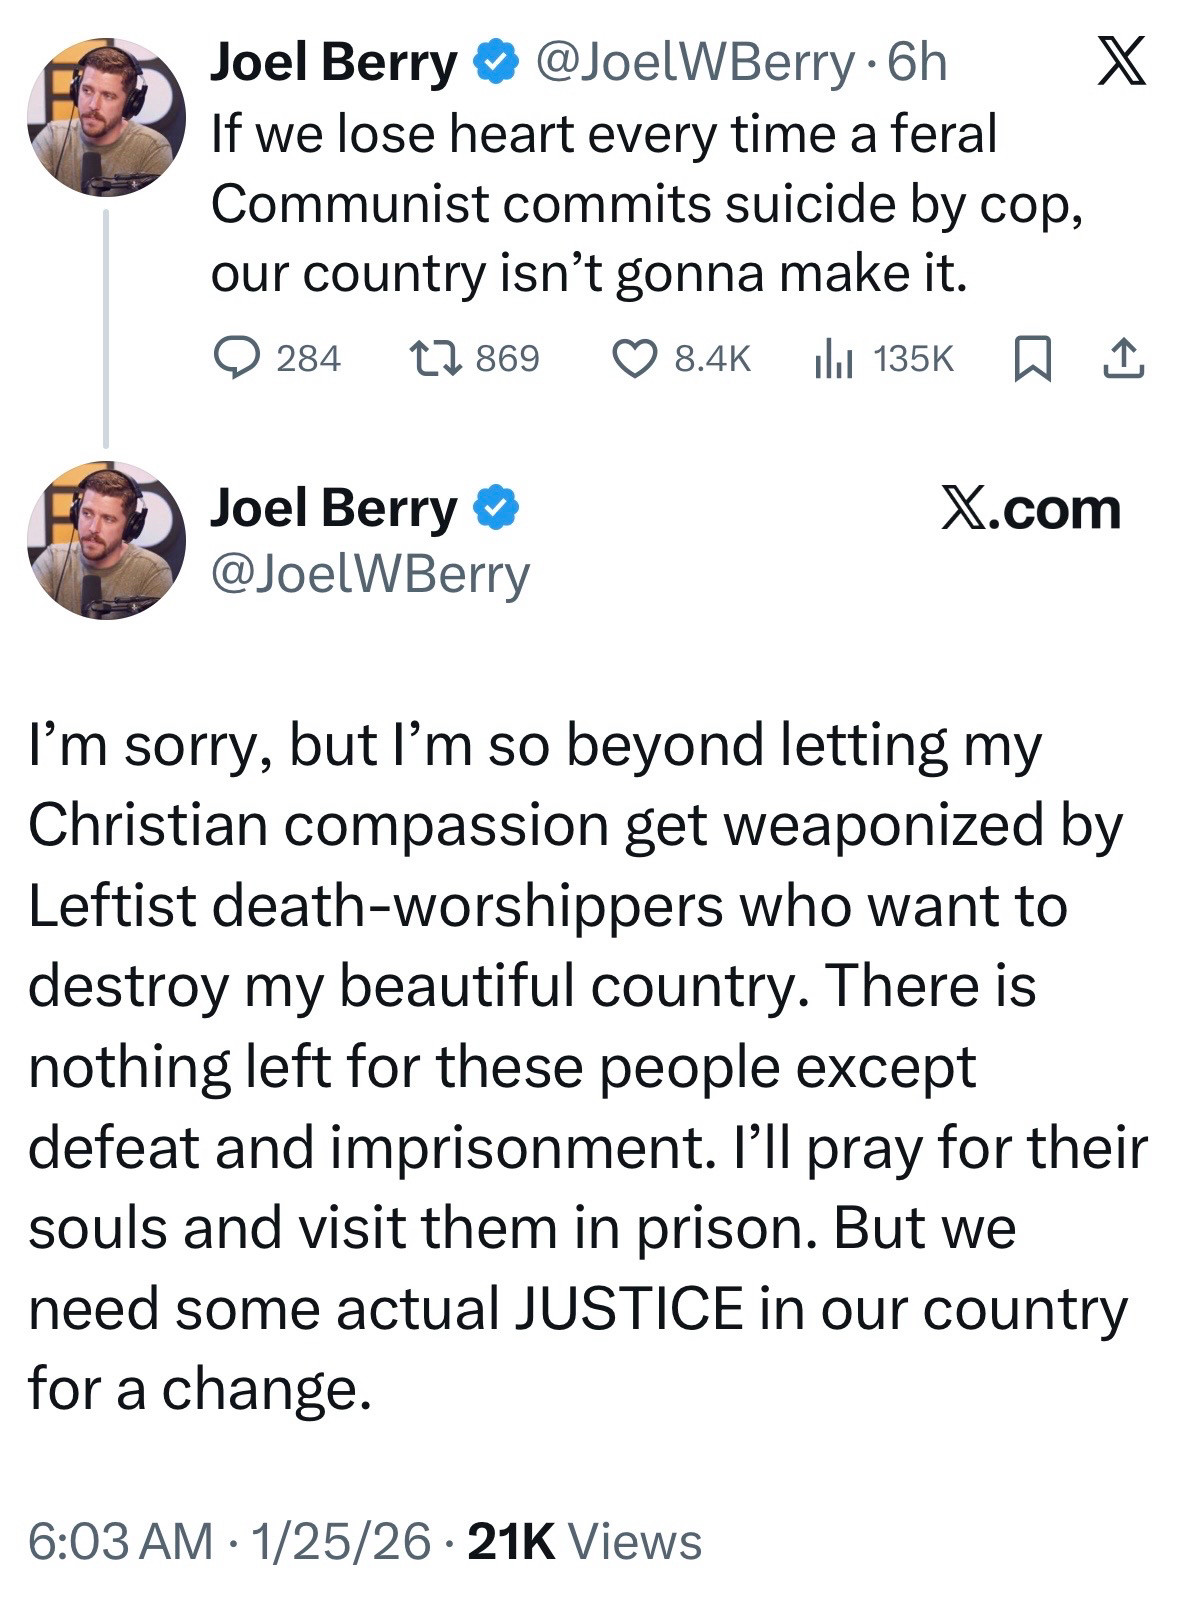Open Joel Berry name in the 6h tweet

(x=333, y=63)
